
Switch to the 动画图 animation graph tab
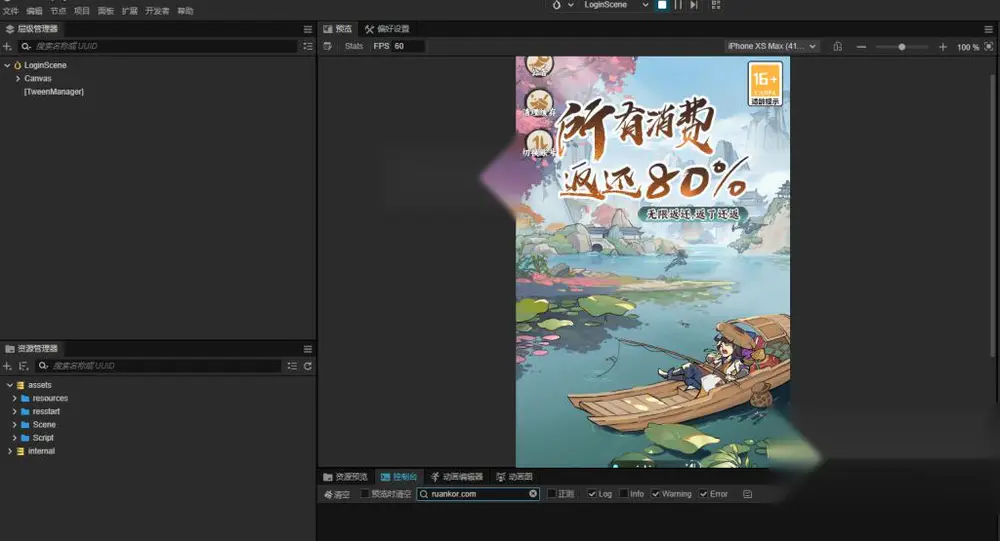(514, 477)
